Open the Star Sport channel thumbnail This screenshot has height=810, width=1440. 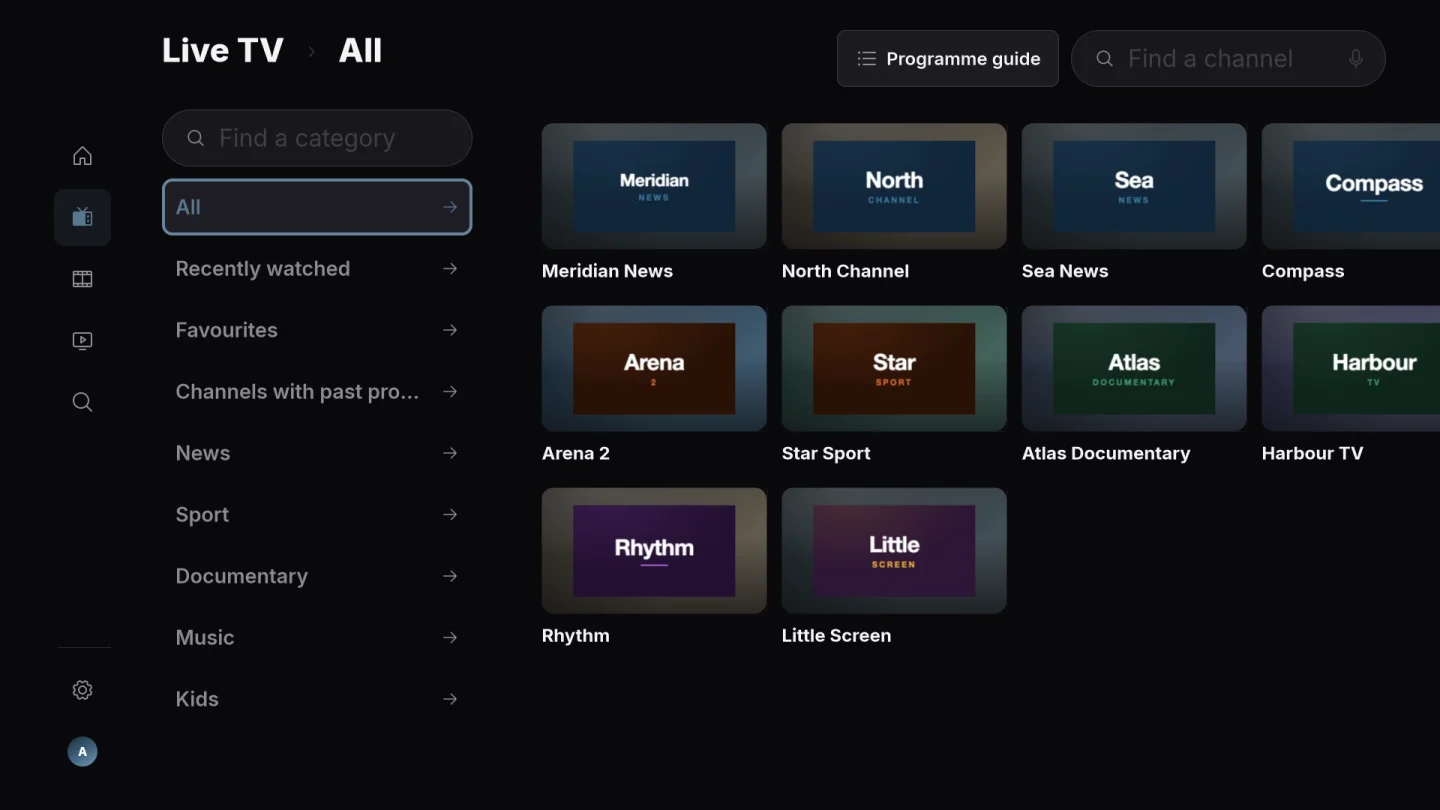pos(894,368)
